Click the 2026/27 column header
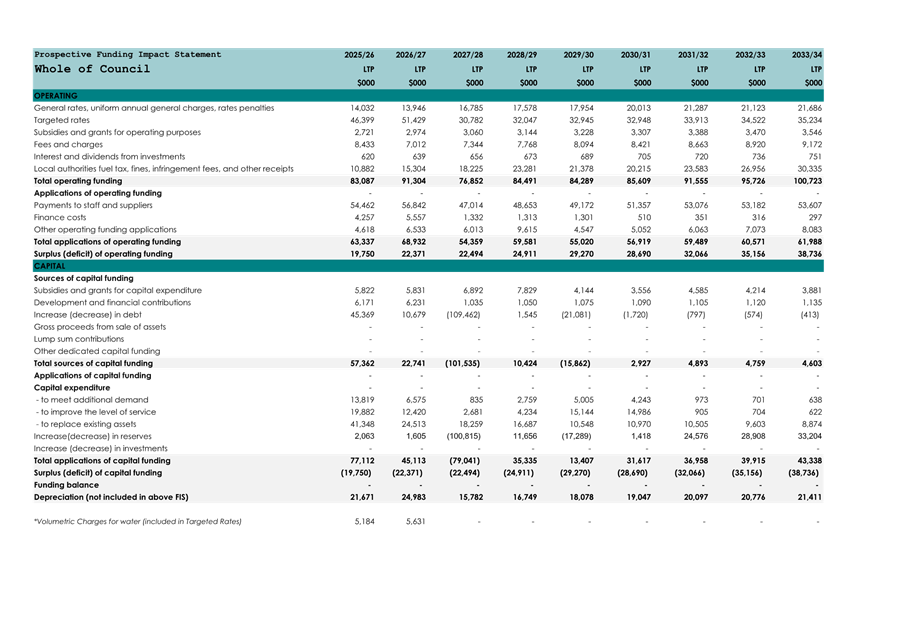Screen dimensions: 907x626 coord(411,55)
